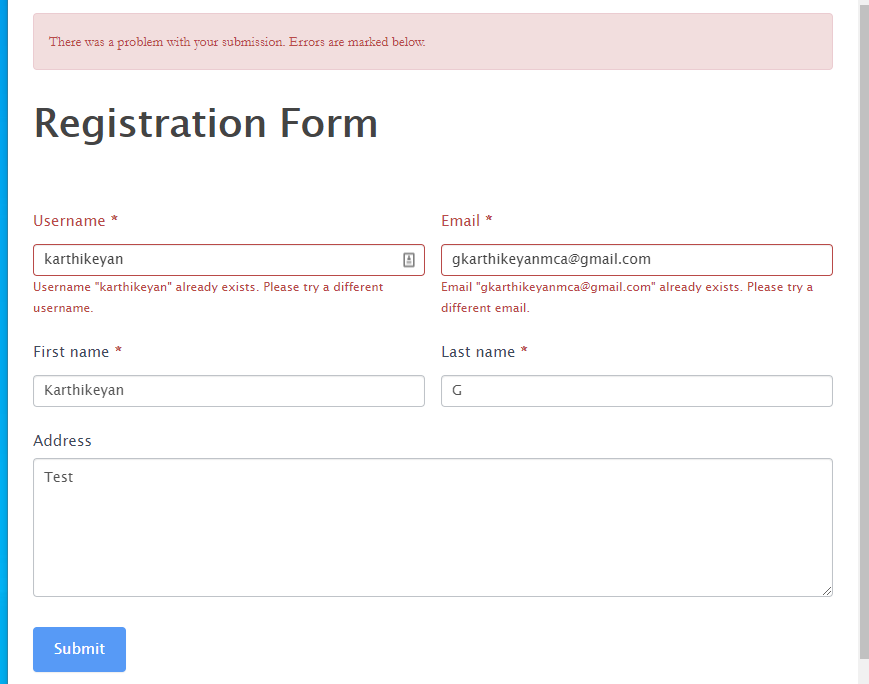The image size is (869, 684).
Task: Click the textarea resize grip in Address box
Action: (826, 591)
